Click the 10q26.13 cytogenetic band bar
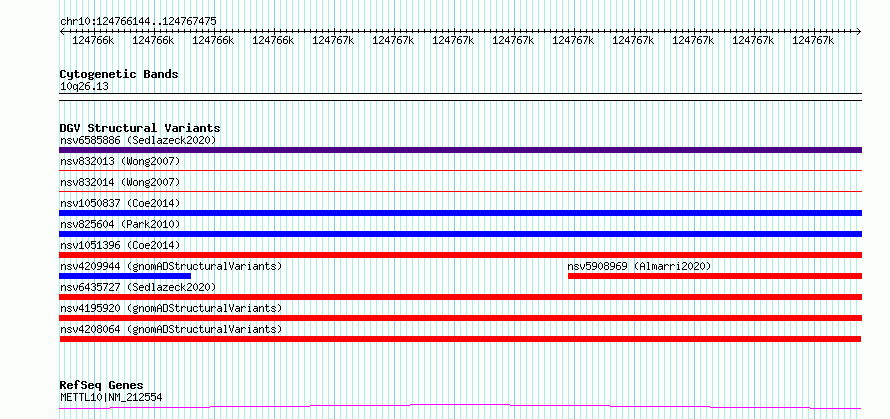The height and width of the screenshot is (419, 890). [x=460, y=97]
